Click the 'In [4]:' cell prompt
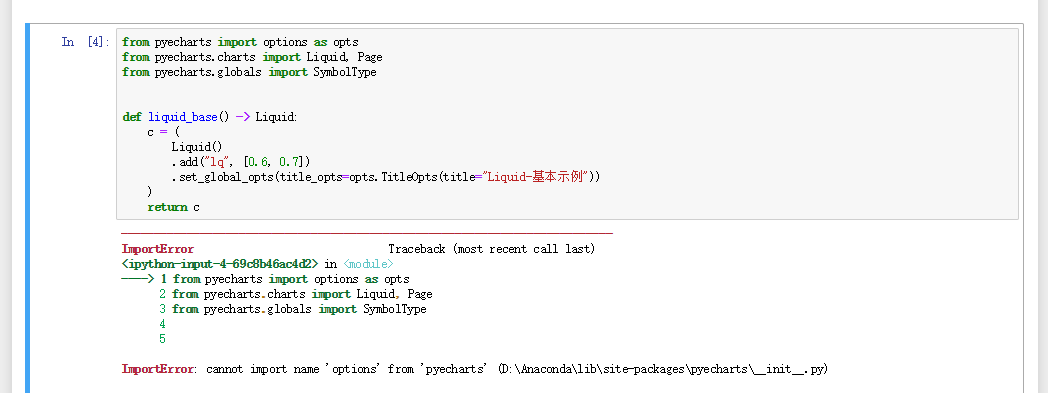The width and height of the screenshot is (1048, 393). (x=85, y=42)
